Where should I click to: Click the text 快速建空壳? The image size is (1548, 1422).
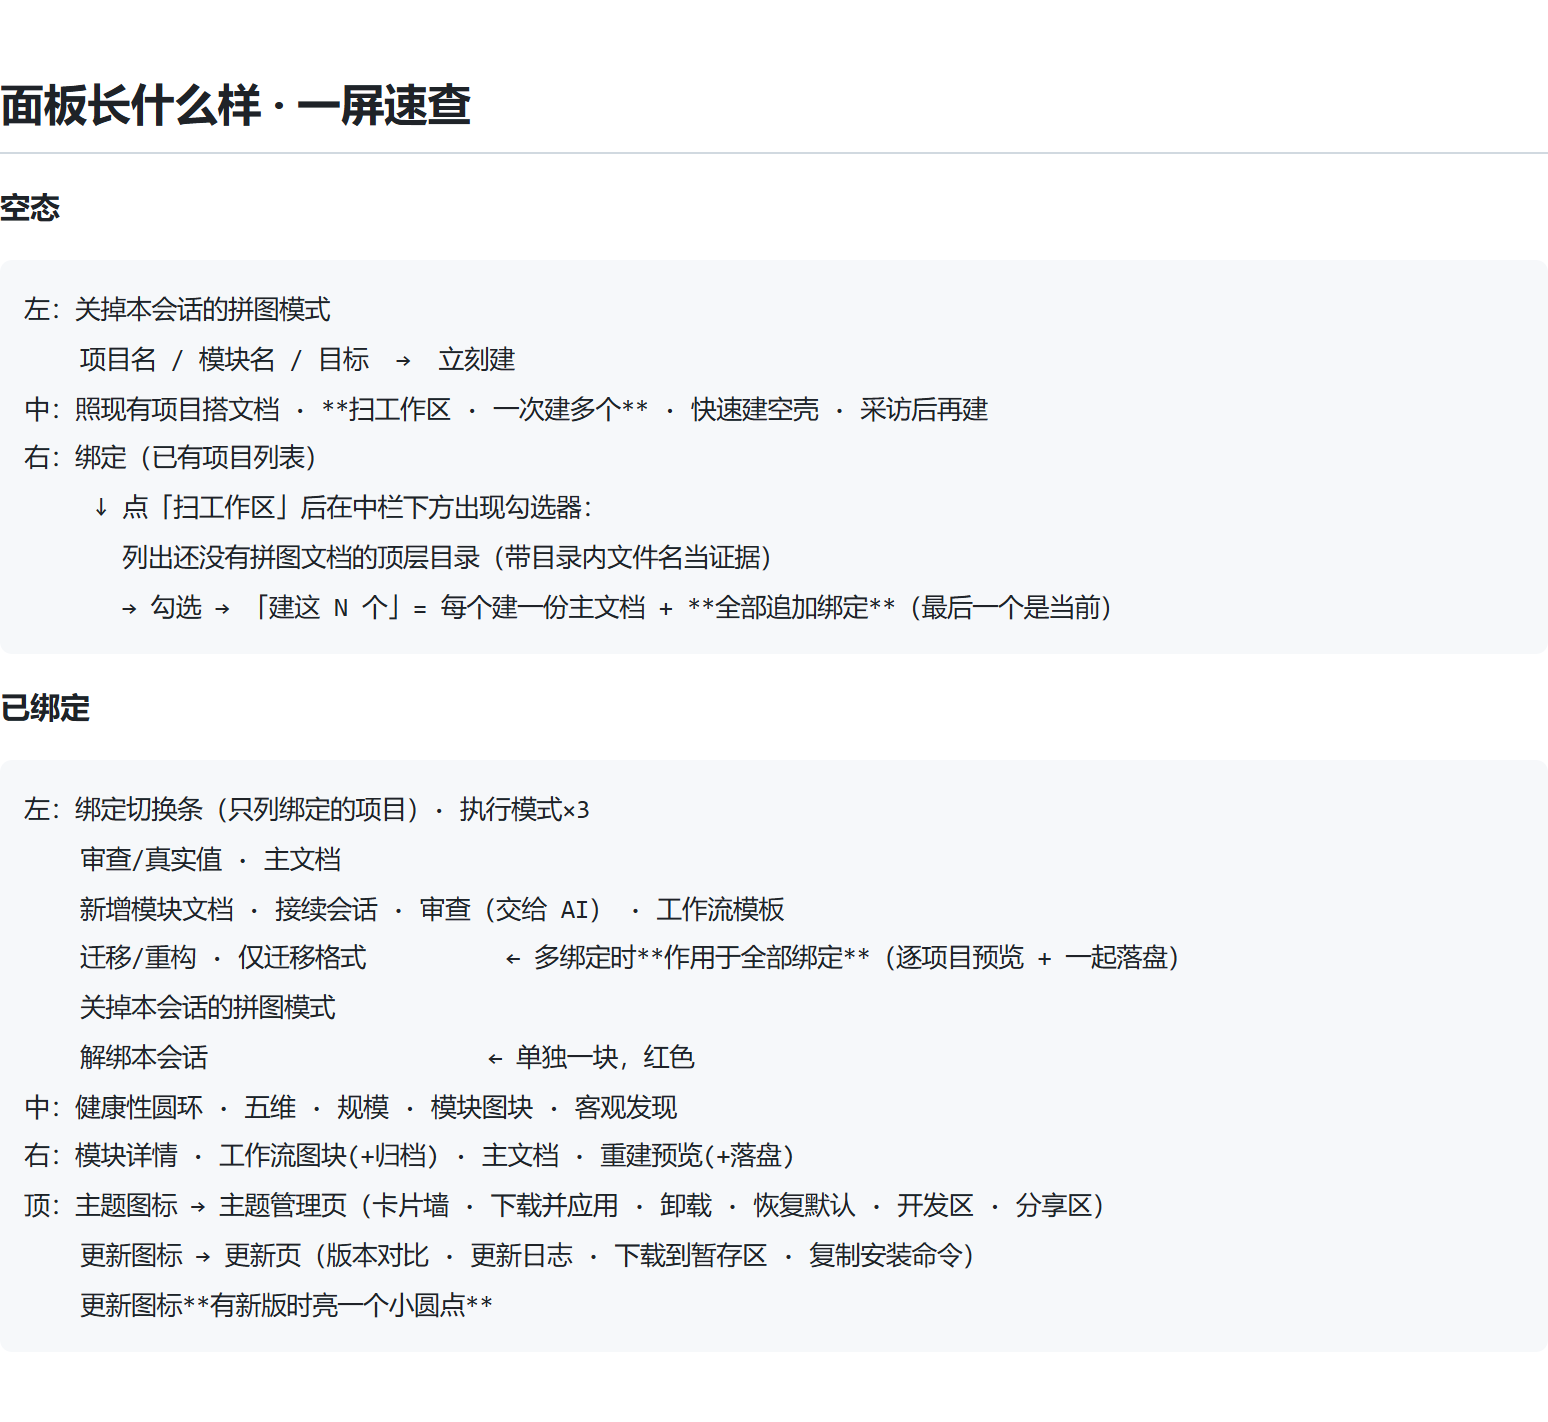(x=755, y=409)
